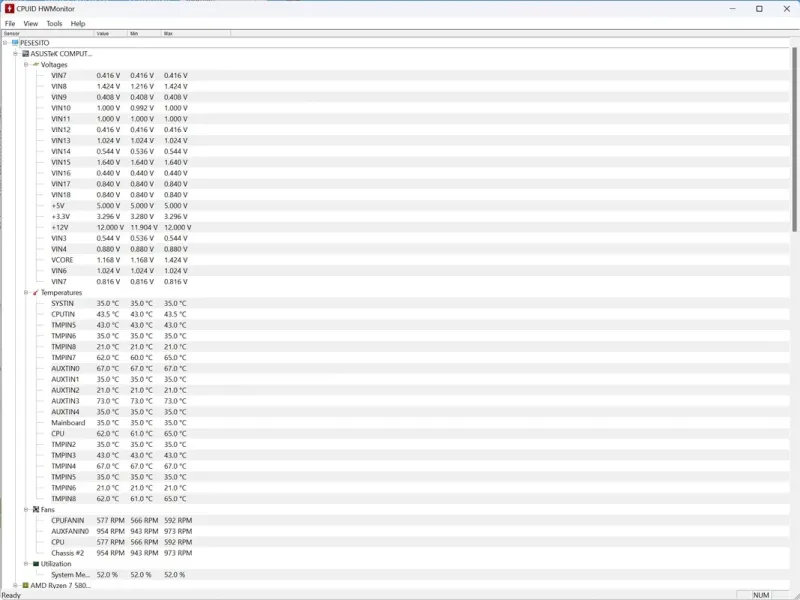The width and height of the screenshot is (800, 600).
Task: Click the Min column header
Action: pos(144,33)
